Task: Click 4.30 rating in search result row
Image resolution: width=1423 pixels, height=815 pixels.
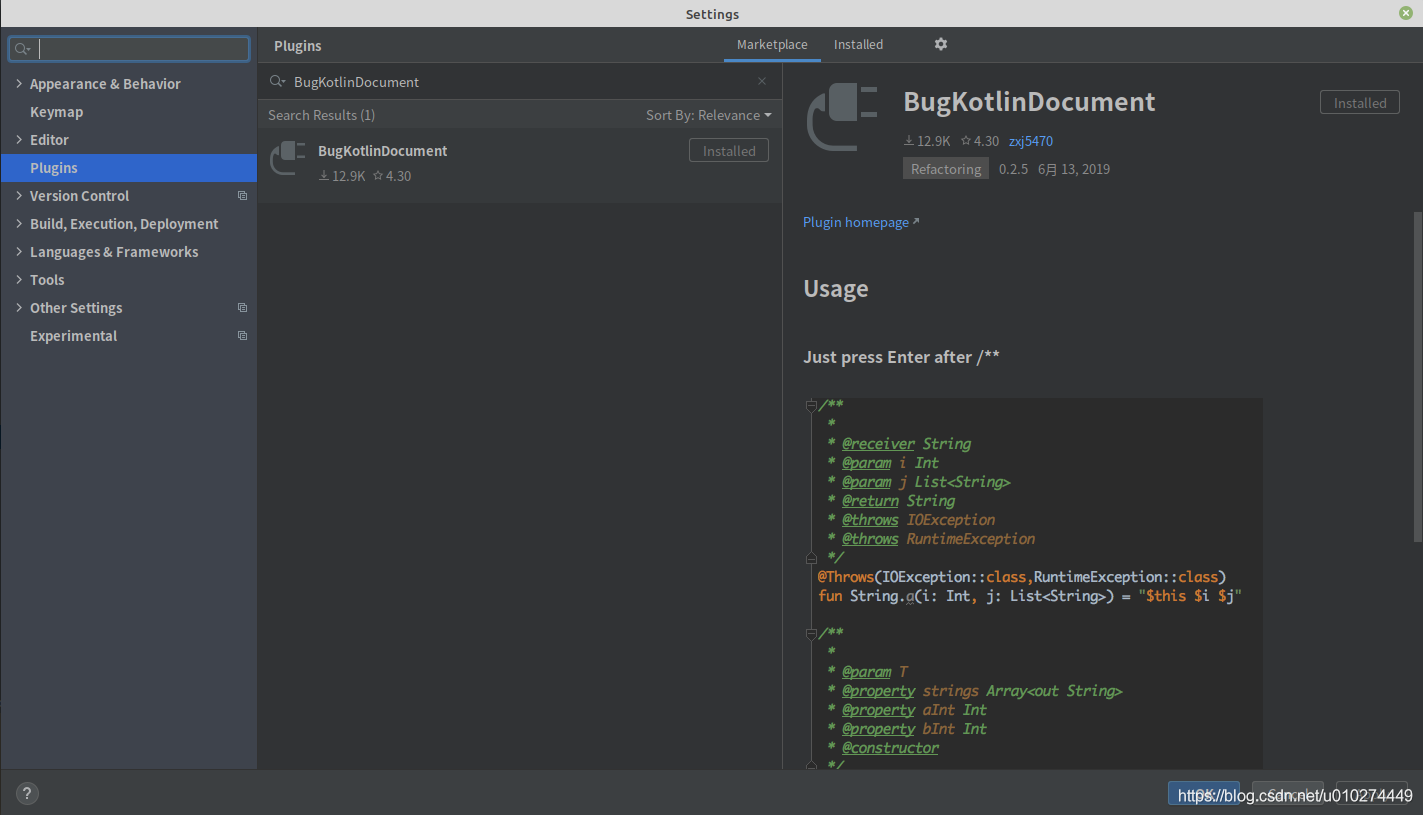Action: point(392,176)
